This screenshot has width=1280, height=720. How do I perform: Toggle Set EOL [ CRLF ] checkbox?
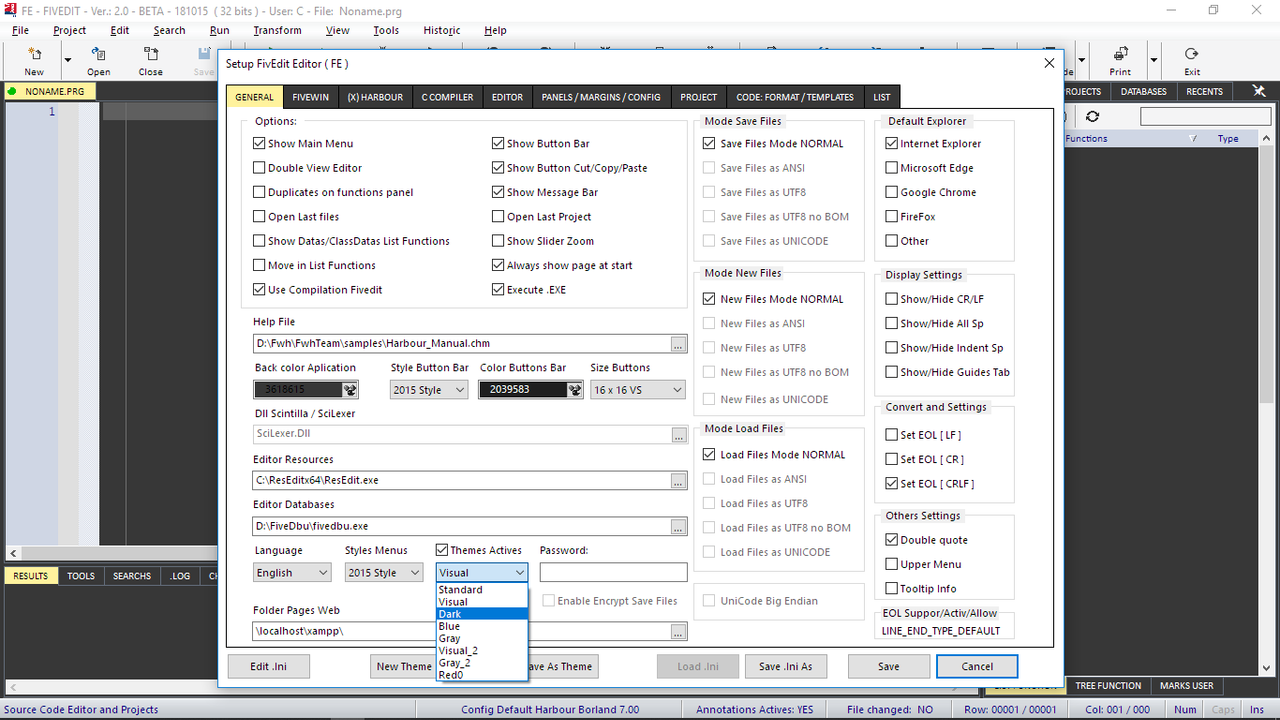tap(892, 484)
